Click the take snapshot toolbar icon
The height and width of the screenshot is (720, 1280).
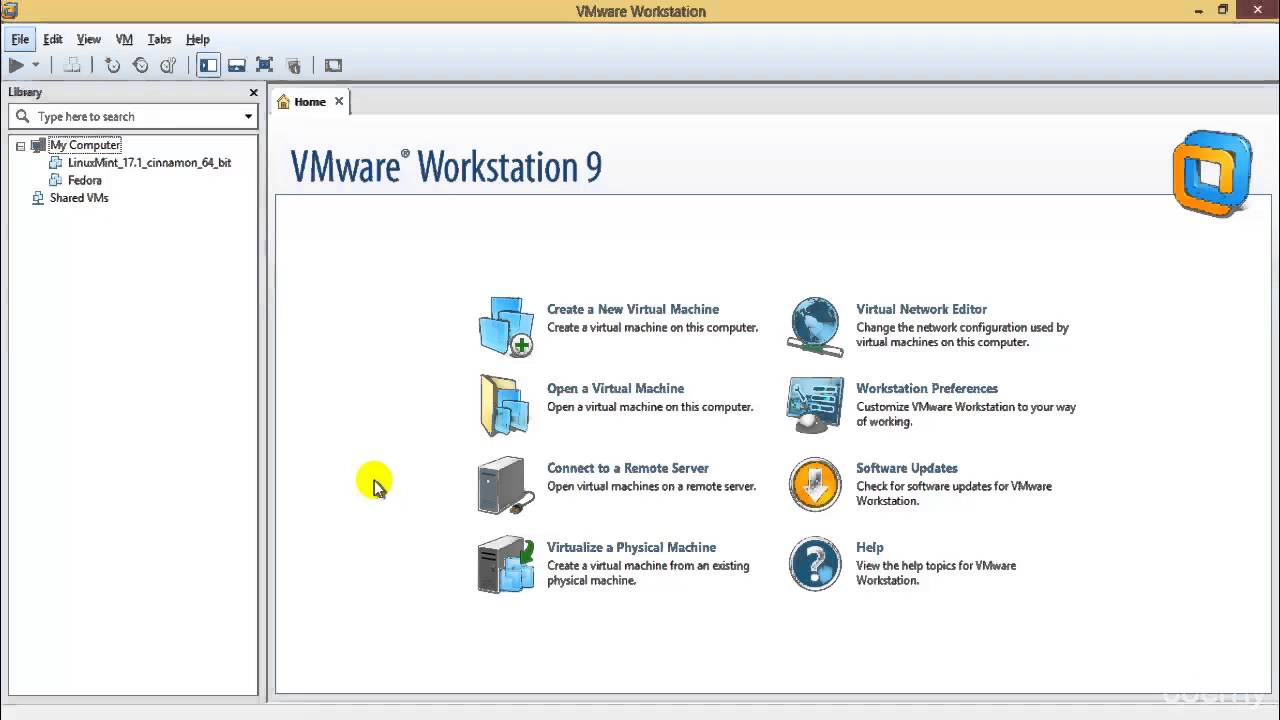point(112,65)
